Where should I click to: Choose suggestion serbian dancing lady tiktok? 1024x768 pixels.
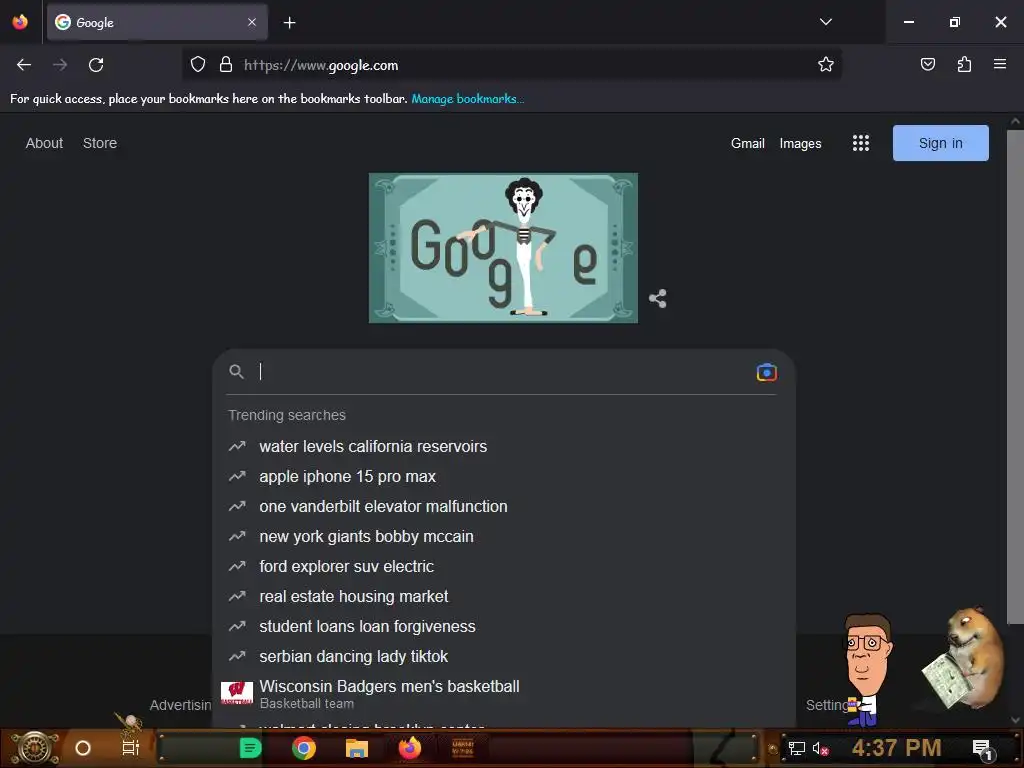coord(504,656)
